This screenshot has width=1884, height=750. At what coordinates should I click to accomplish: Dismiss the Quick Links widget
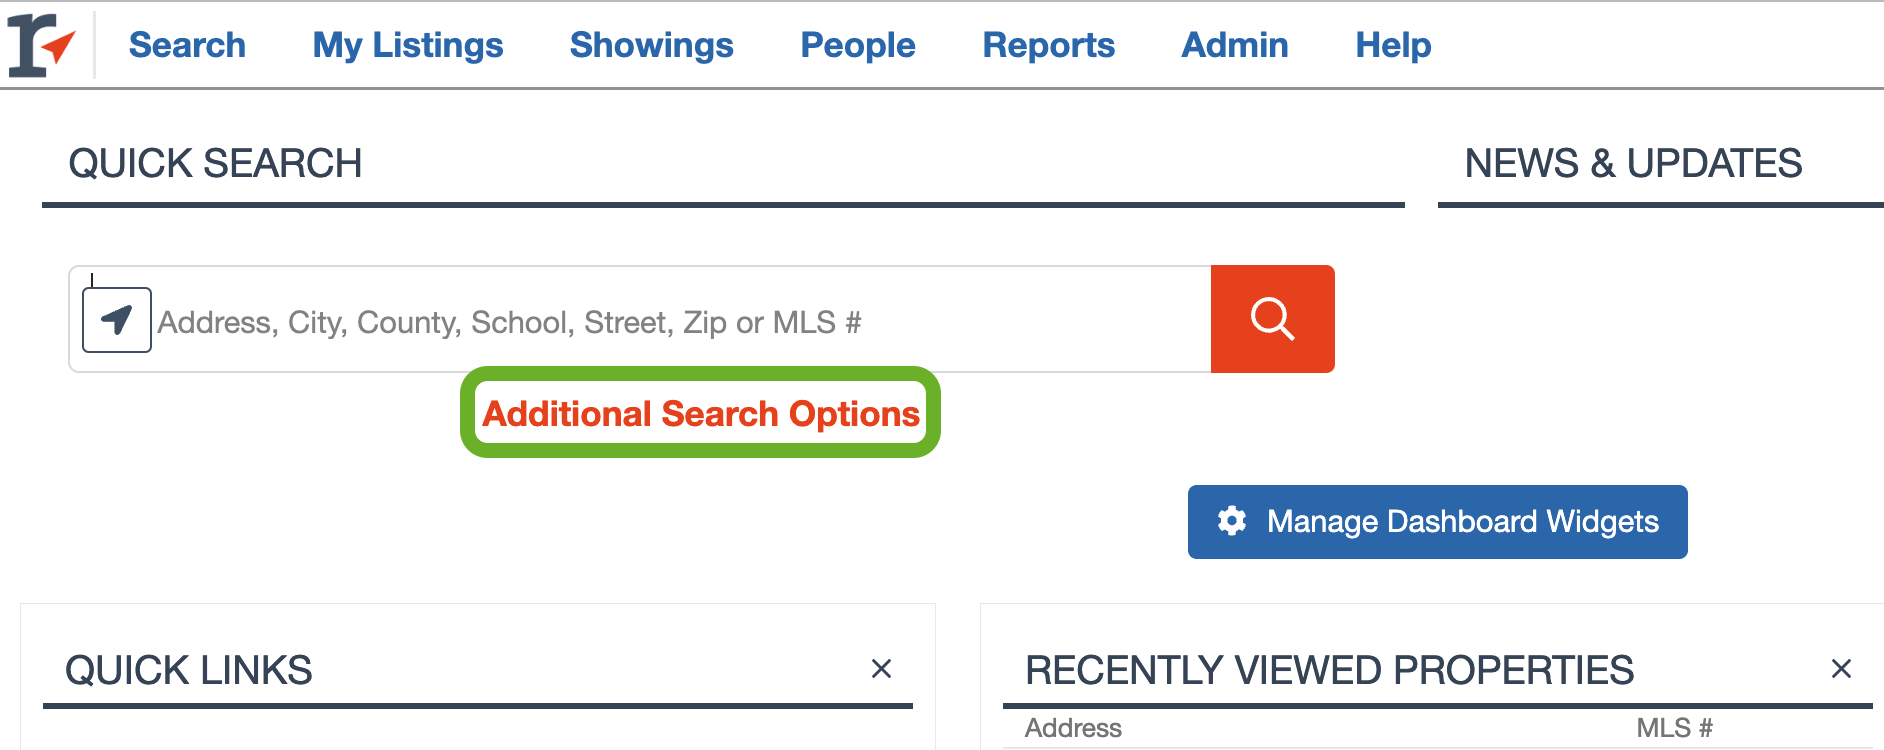(x=881, y=668)
